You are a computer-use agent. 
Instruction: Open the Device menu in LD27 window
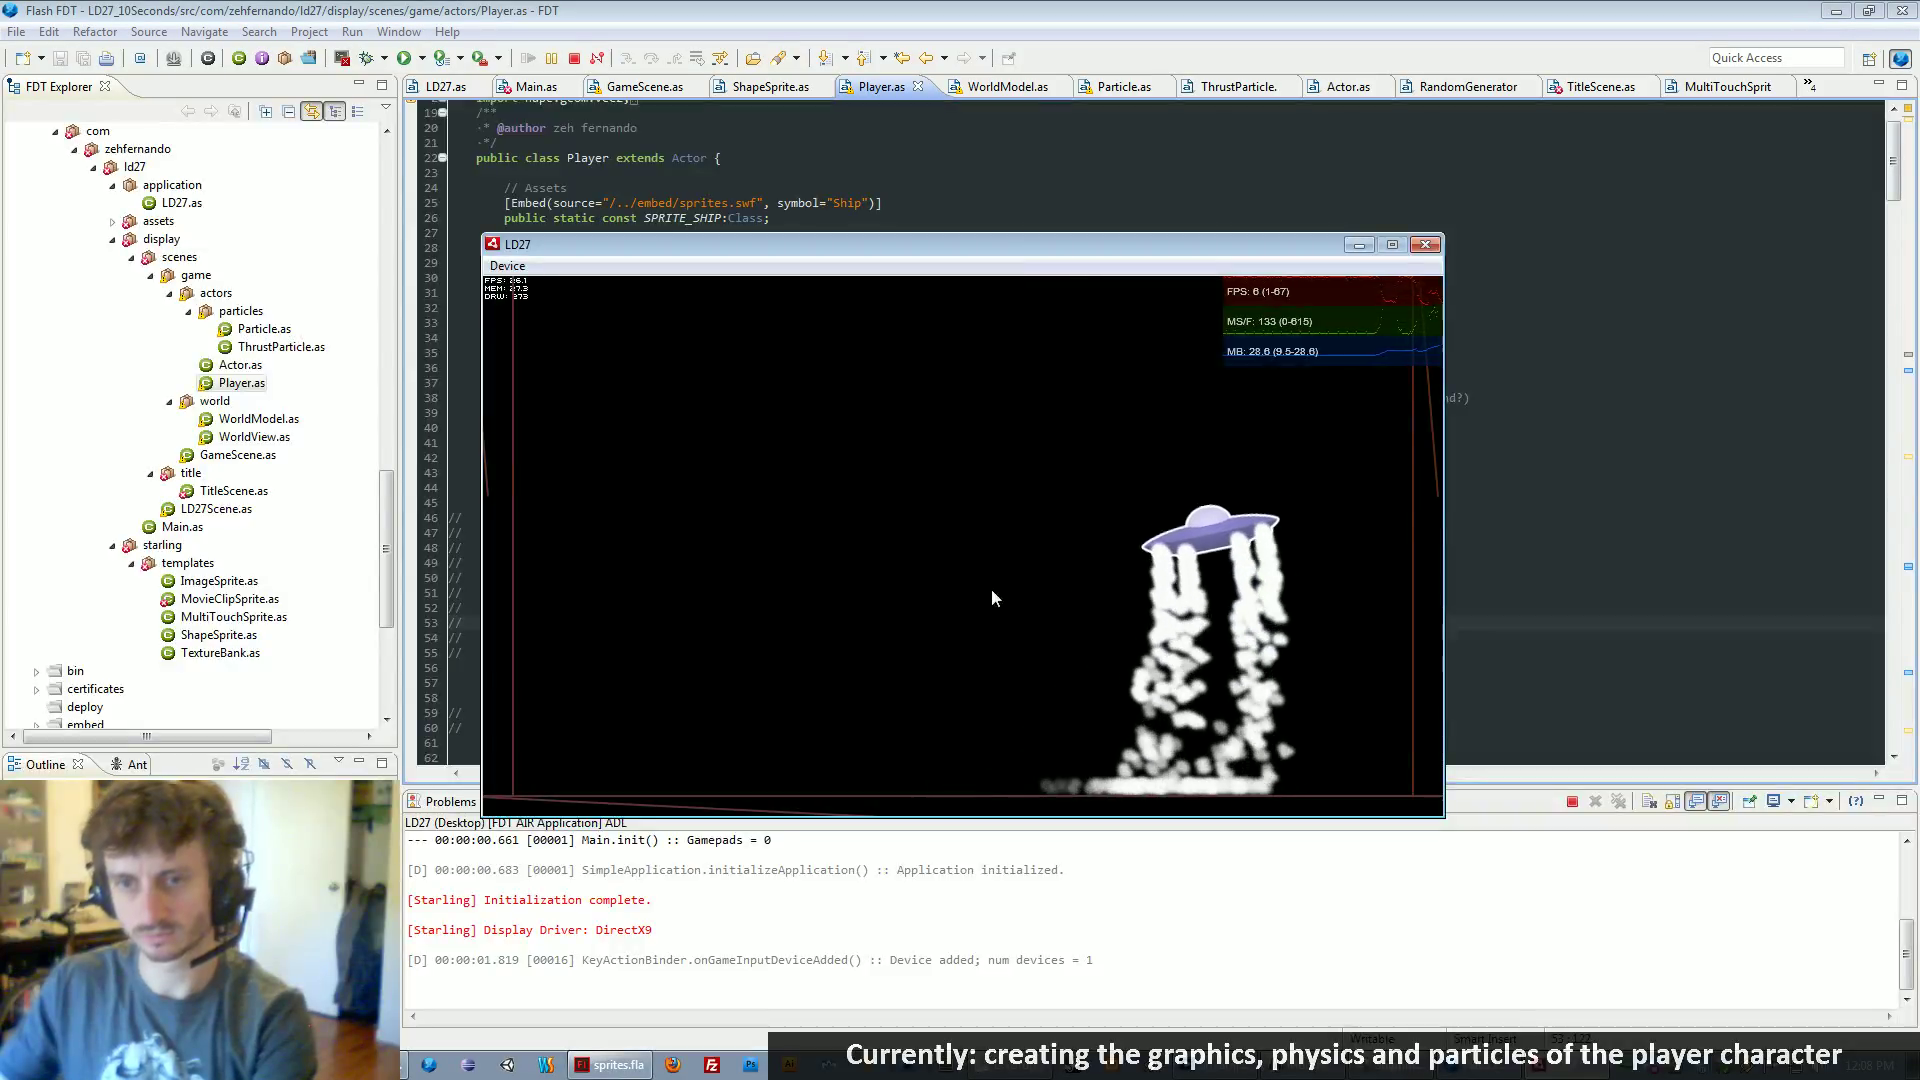pyautogui.click(x=507, y=266)
